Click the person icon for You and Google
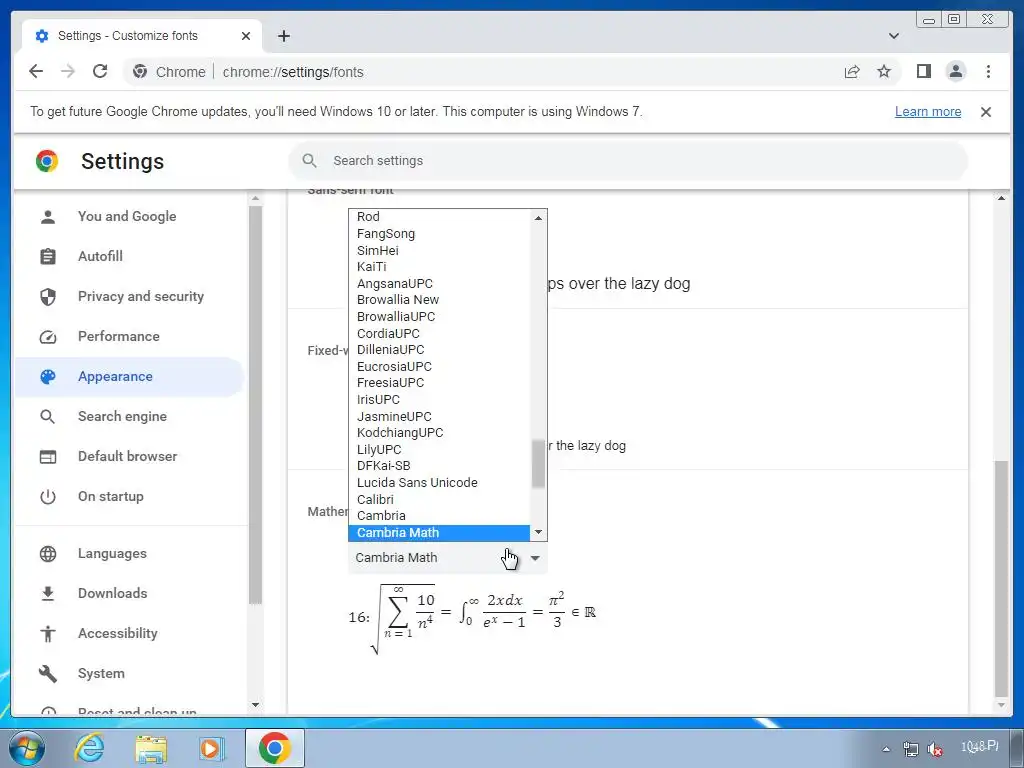The height and width of the screenshot is (768, 1024). [48, 217]
